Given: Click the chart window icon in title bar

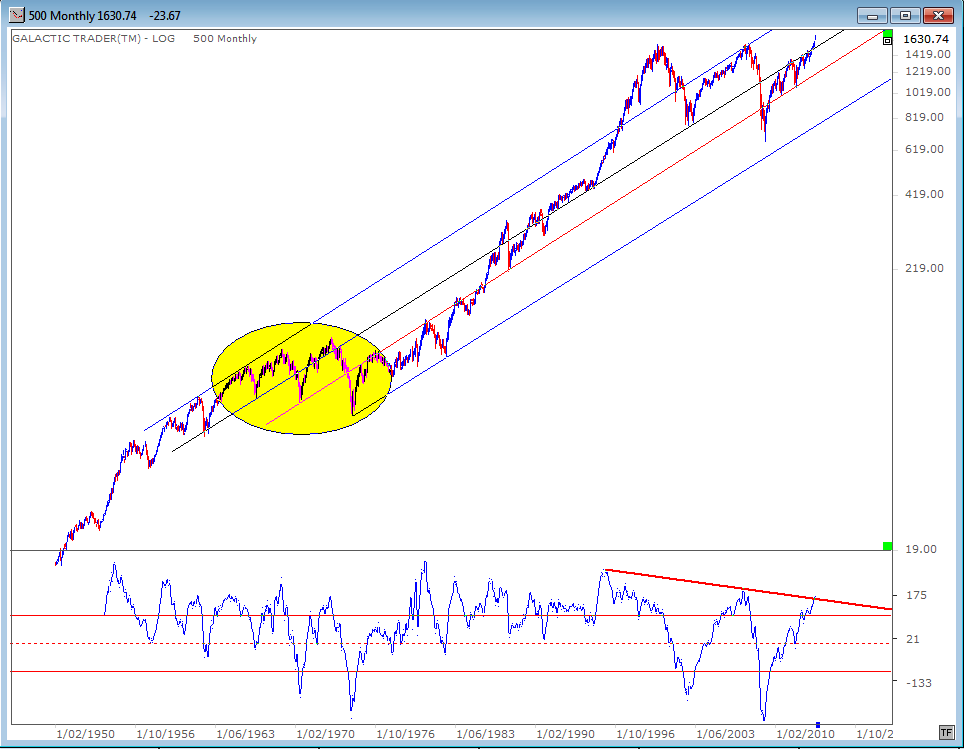Looking at the screenshot, I should tap(17, 15).
